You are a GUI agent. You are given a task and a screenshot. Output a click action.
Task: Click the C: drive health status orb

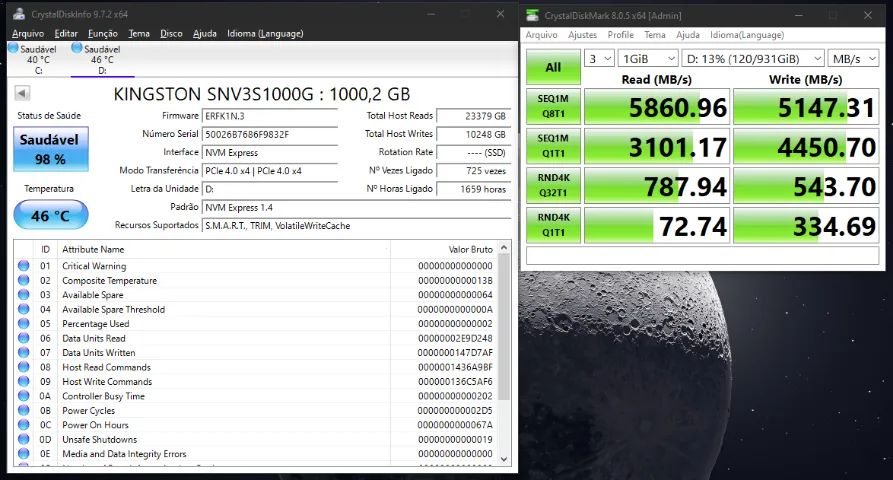click(x=13, y=48)
